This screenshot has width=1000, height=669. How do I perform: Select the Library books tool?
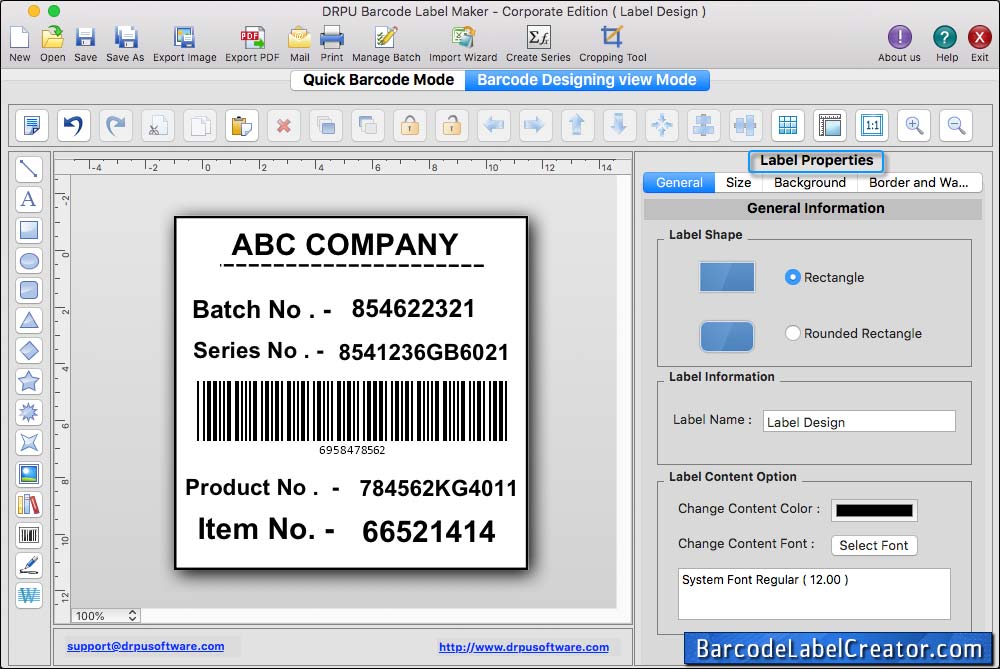point(29,504)
